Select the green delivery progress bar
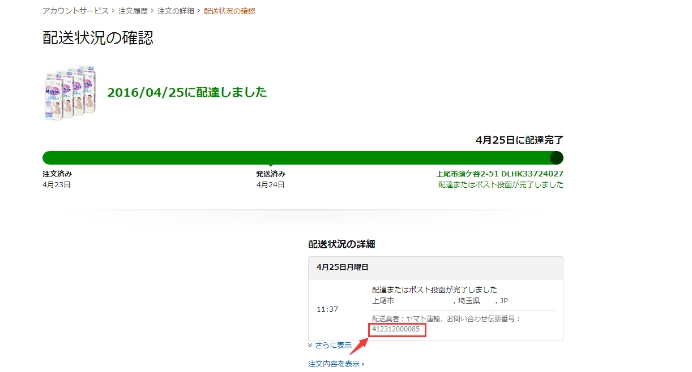692x372 pixels. pos(303,158)
